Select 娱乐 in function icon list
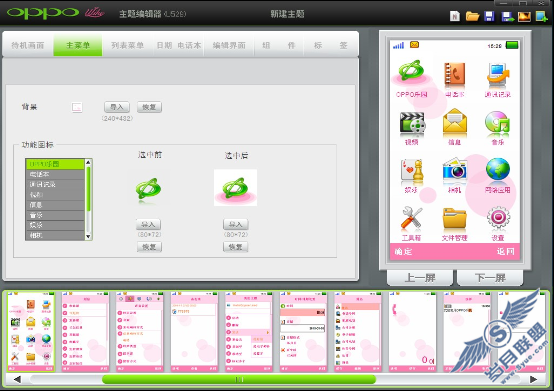Viewport: 554px width, 391px height. 55,225
